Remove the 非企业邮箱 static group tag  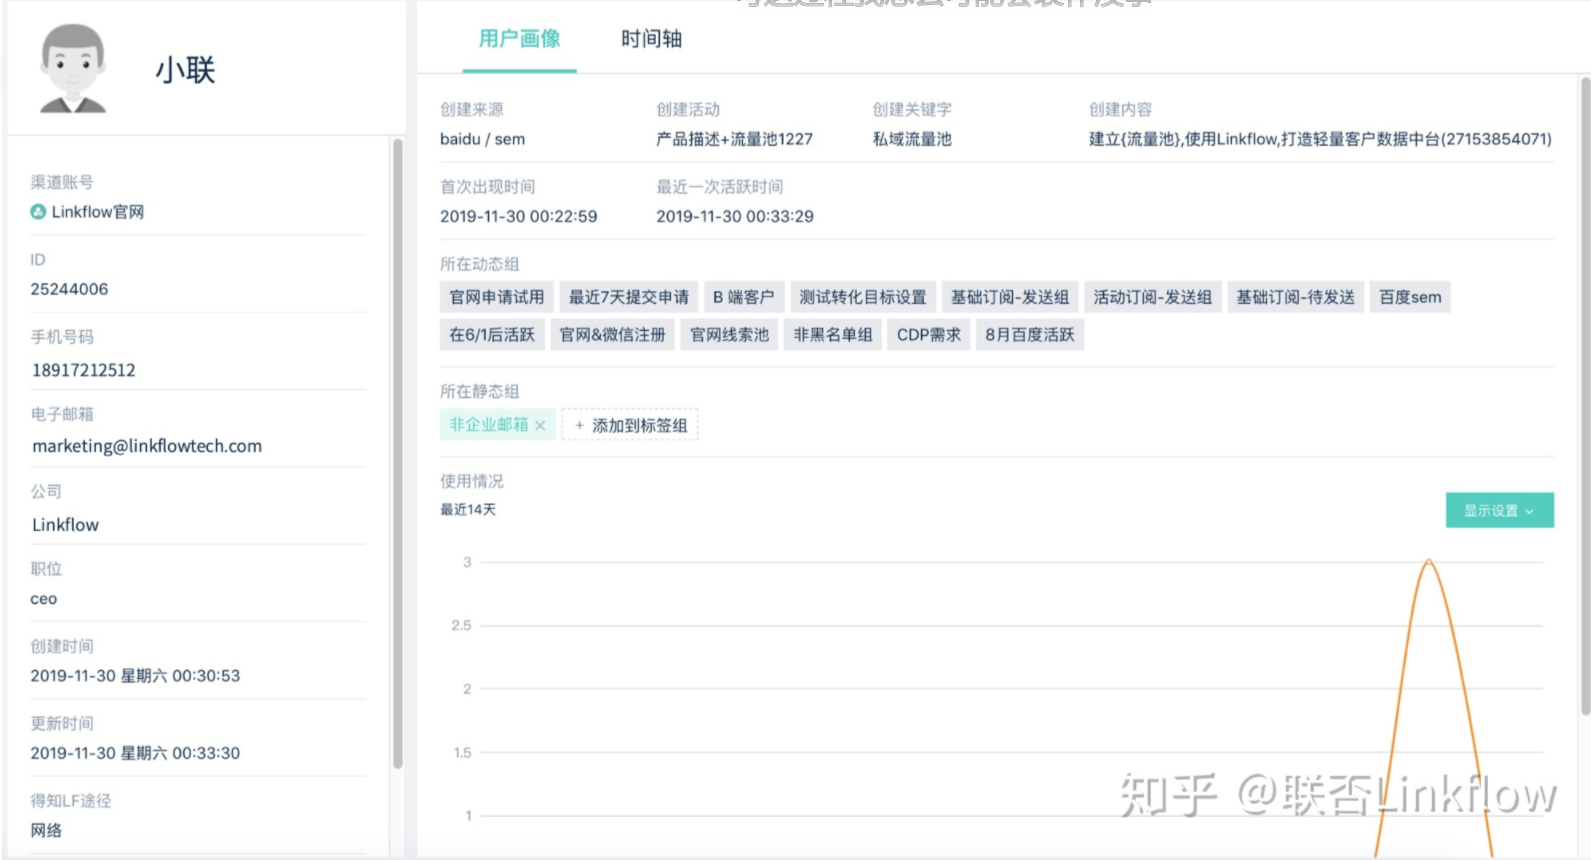tap(540, 425)
